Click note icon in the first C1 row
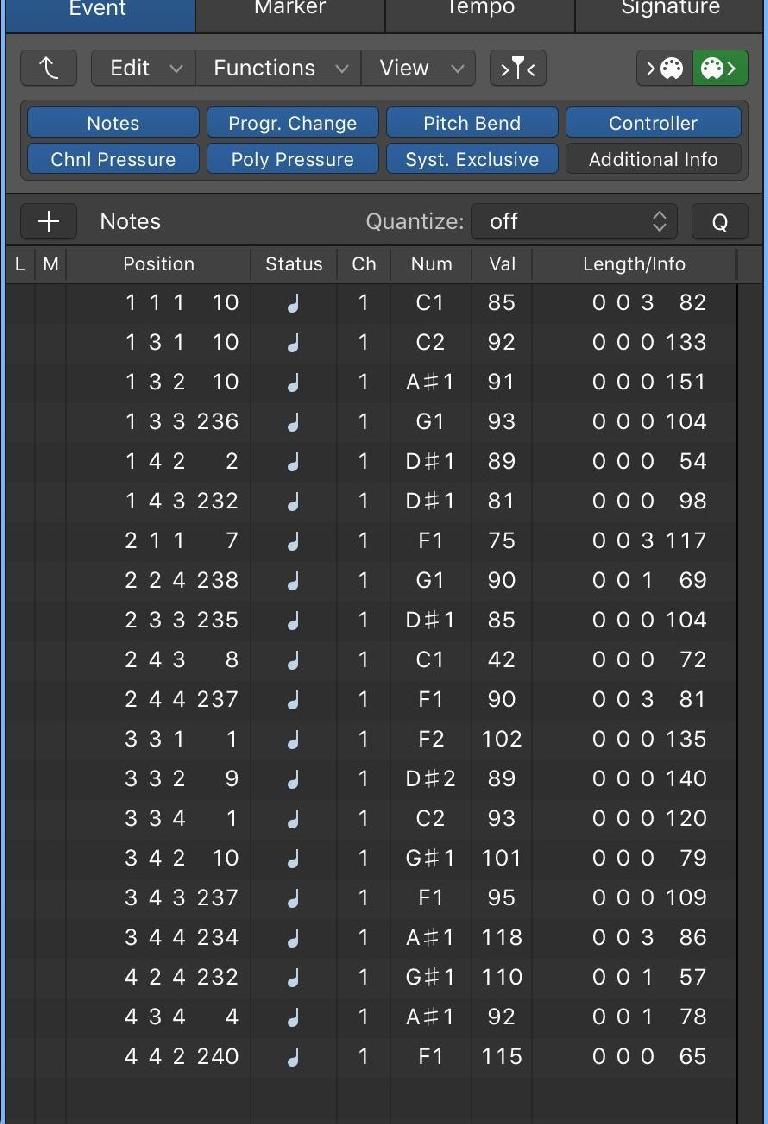The height and width of the screenshot is (1124, 768). point(293,303)
